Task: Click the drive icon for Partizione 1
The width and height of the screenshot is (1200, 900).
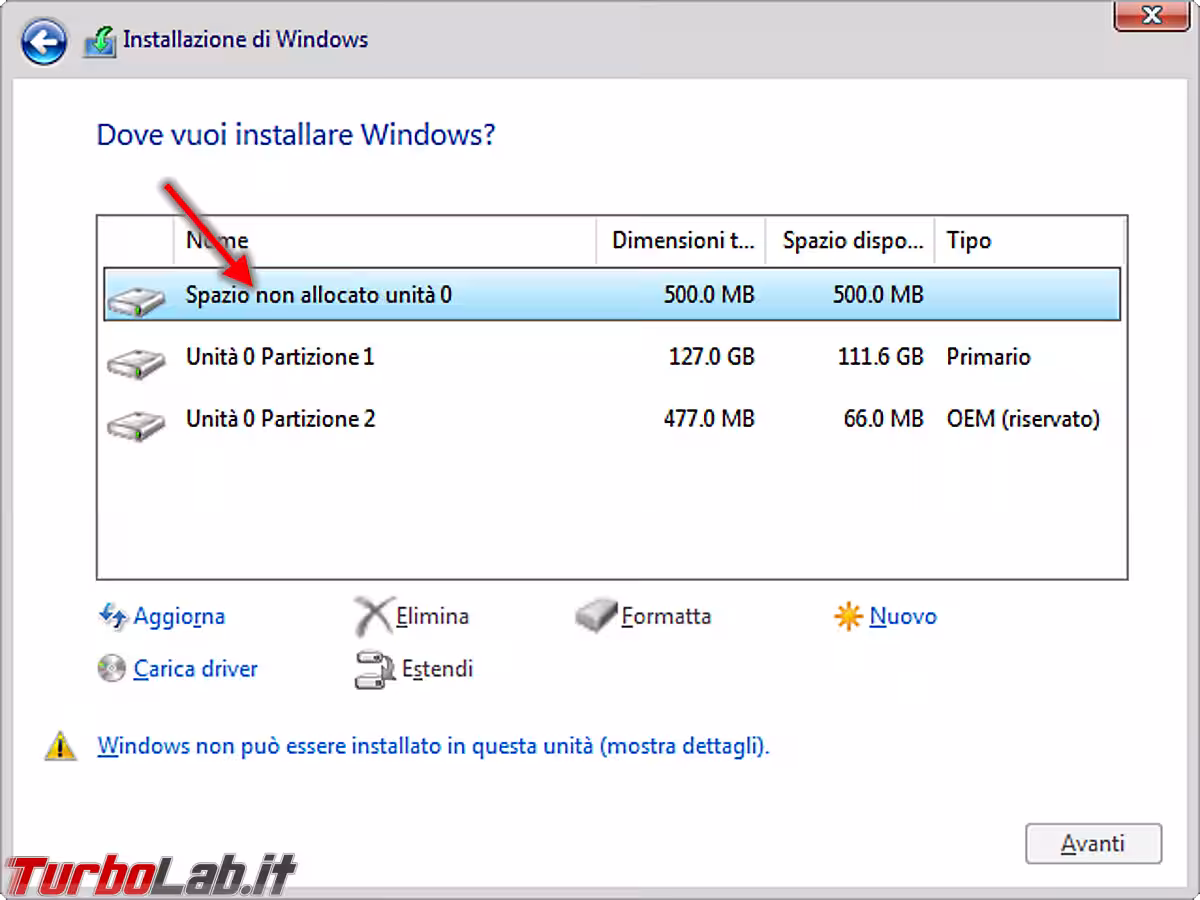Action: (135, 360)
